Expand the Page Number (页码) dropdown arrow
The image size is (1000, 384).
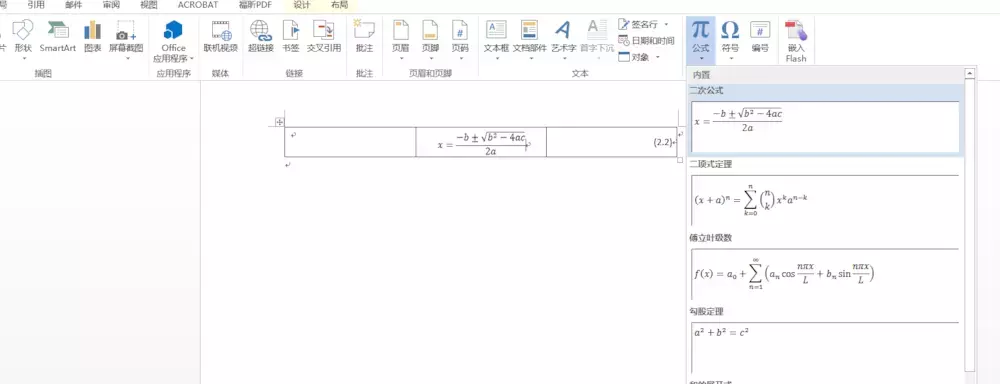460,59
